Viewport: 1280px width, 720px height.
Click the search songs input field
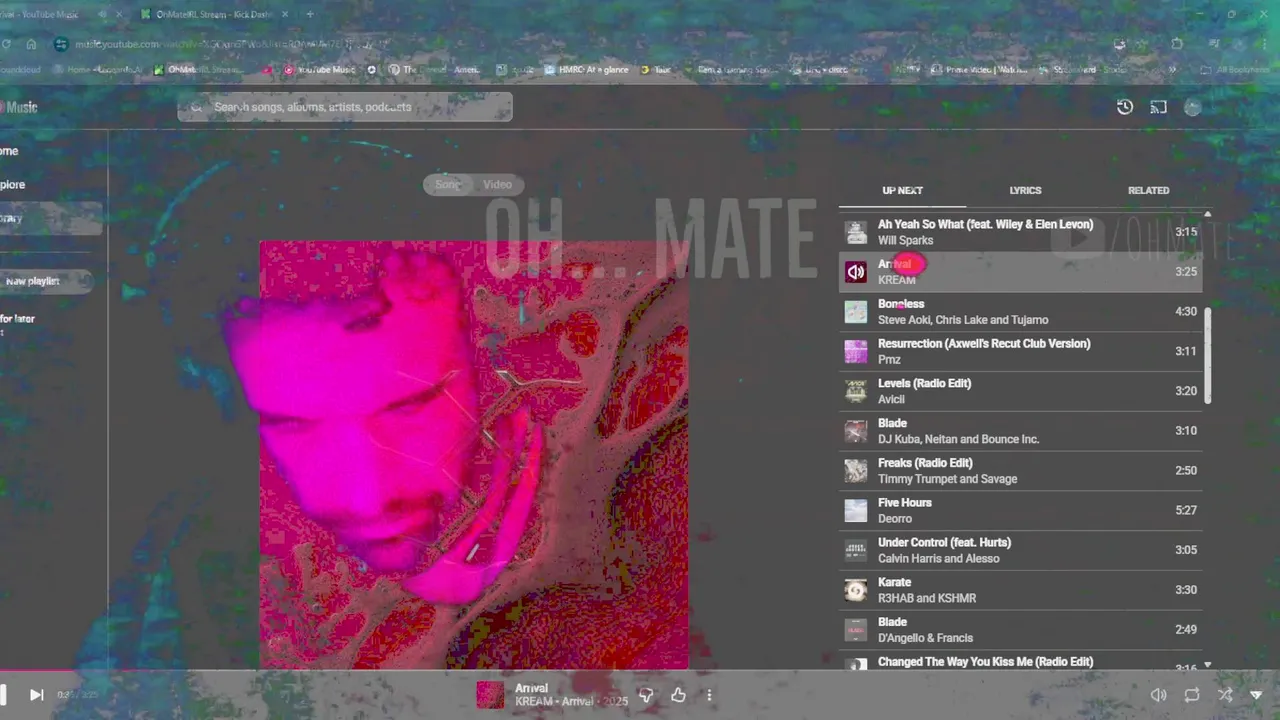coord(345,107)
